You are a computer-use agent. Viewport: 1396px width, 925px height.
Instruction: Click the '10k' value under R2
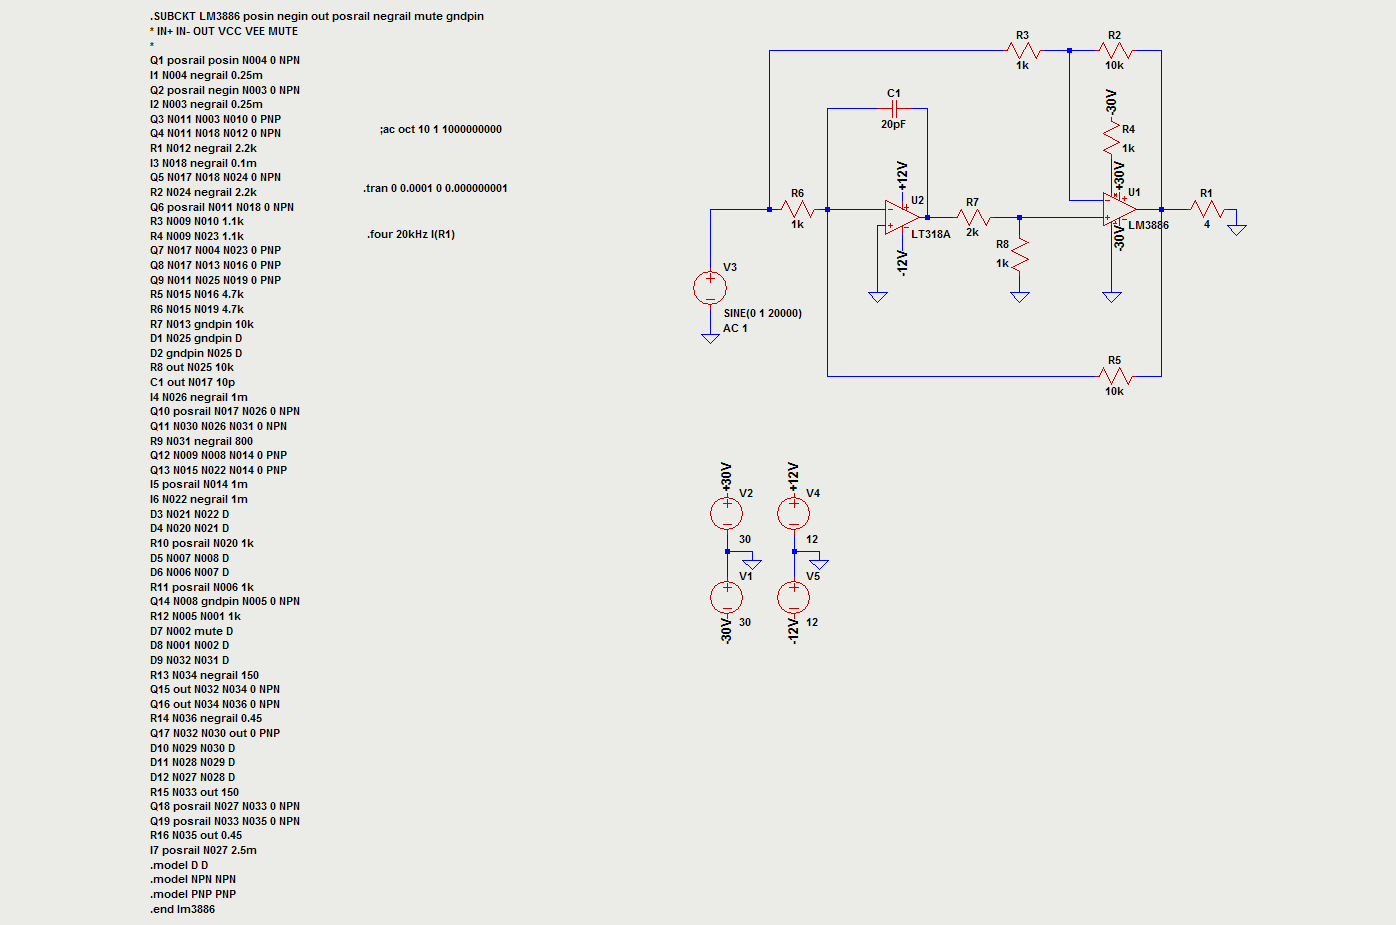point(1114,65)
